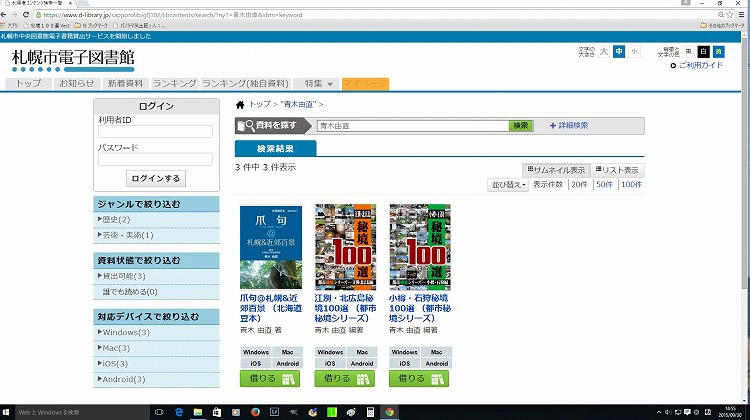The width and height of the screenshot is (750, 420).
Task: Click トップ link in the breadcrumb
Action: pos(260,104)
